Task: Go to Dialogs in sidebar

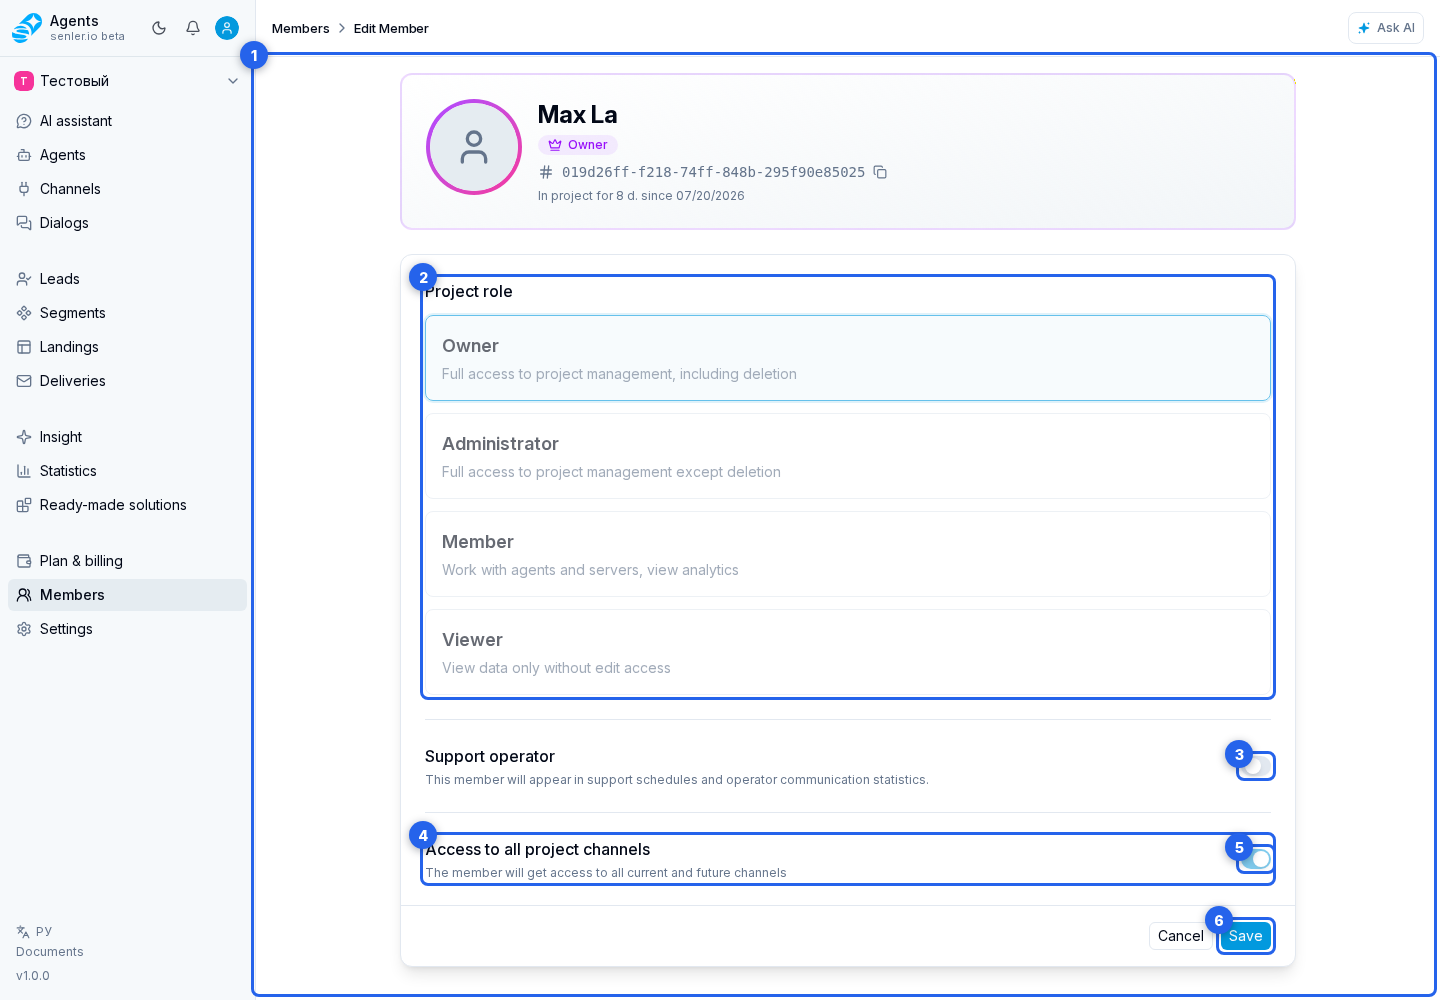Action: pyautogui.click(x=127, y=223)
